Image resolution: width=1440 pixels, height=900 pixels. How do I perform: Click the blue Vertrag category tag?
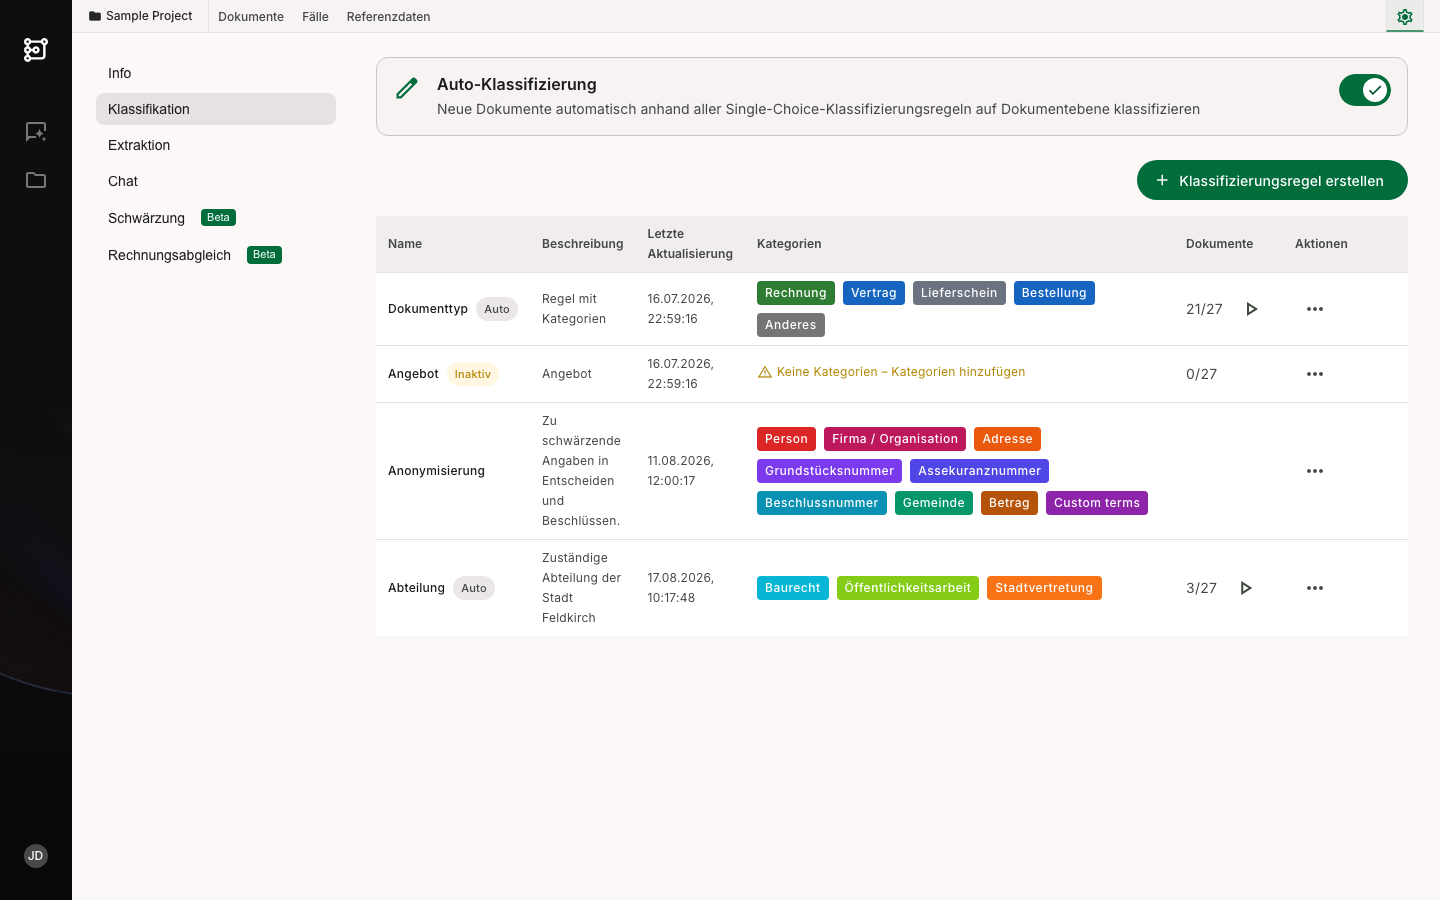(874, 293)
